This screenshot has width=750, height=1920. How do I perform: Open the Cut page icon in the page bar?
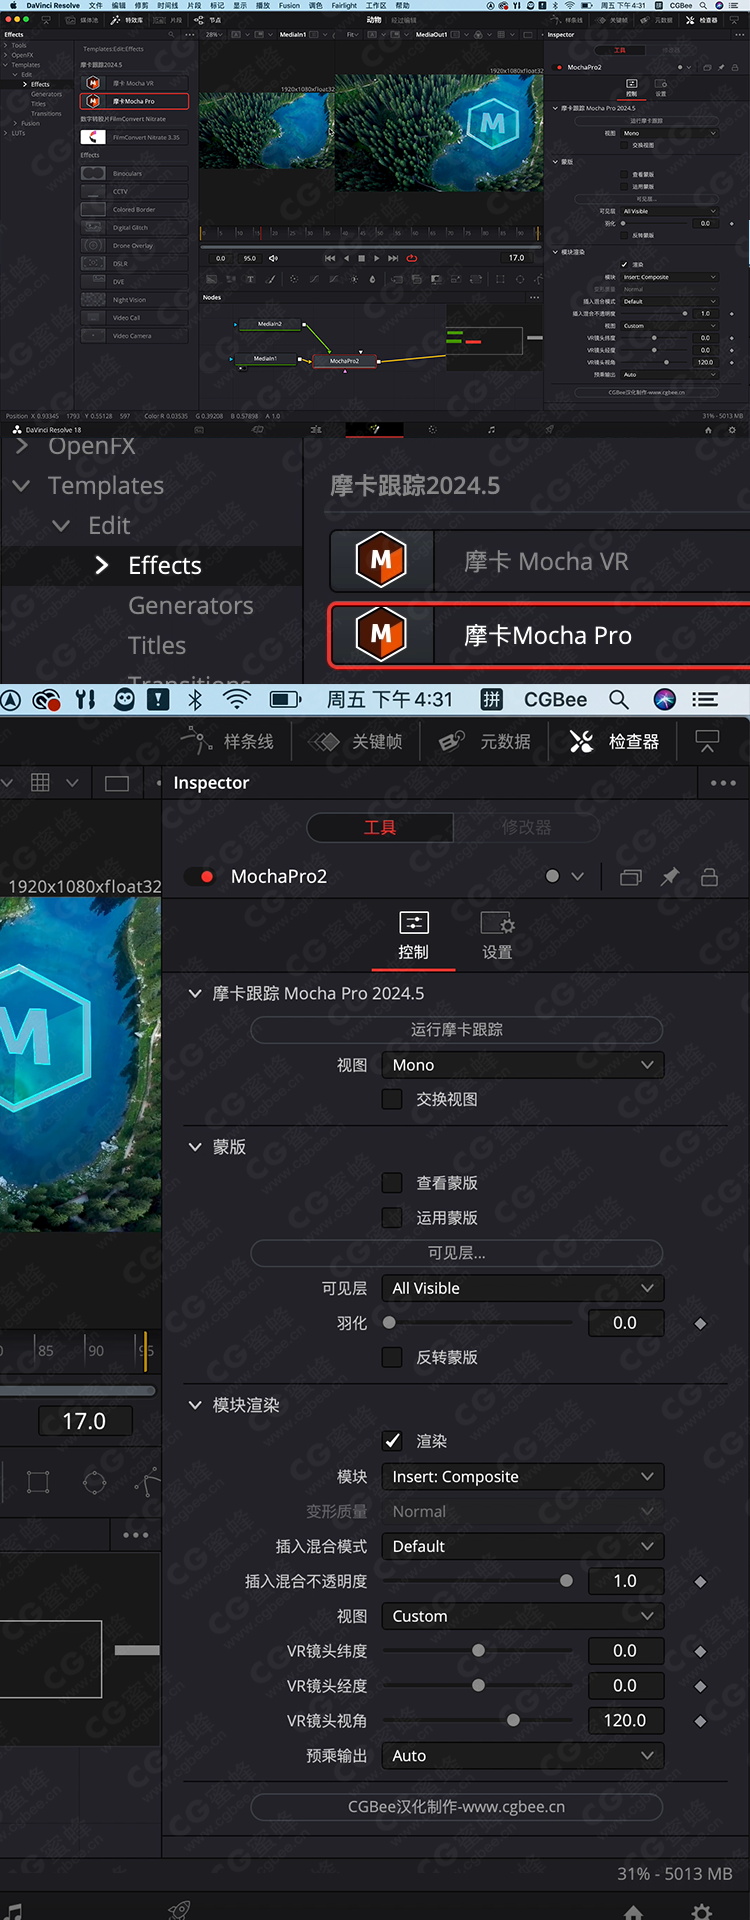[258, 429]
